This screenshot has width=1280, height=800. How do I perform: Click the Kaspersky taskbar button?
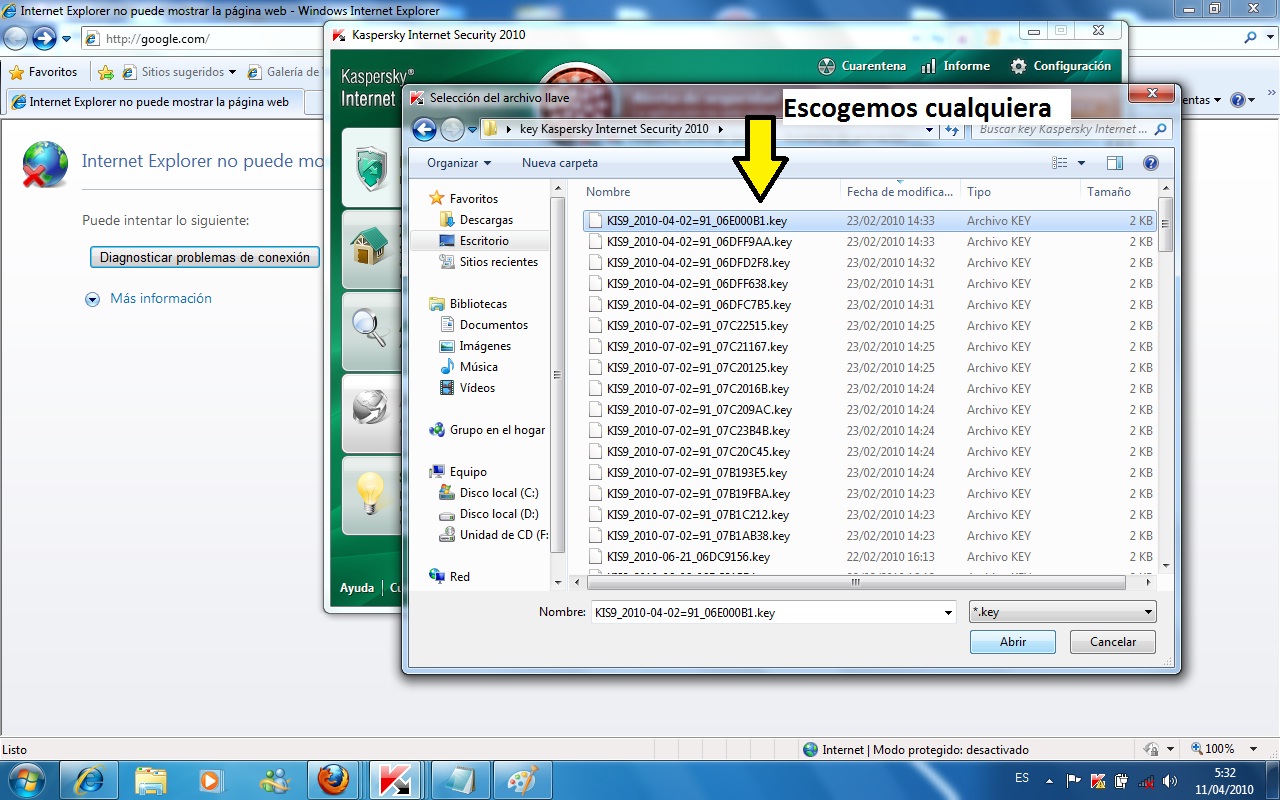397,779
